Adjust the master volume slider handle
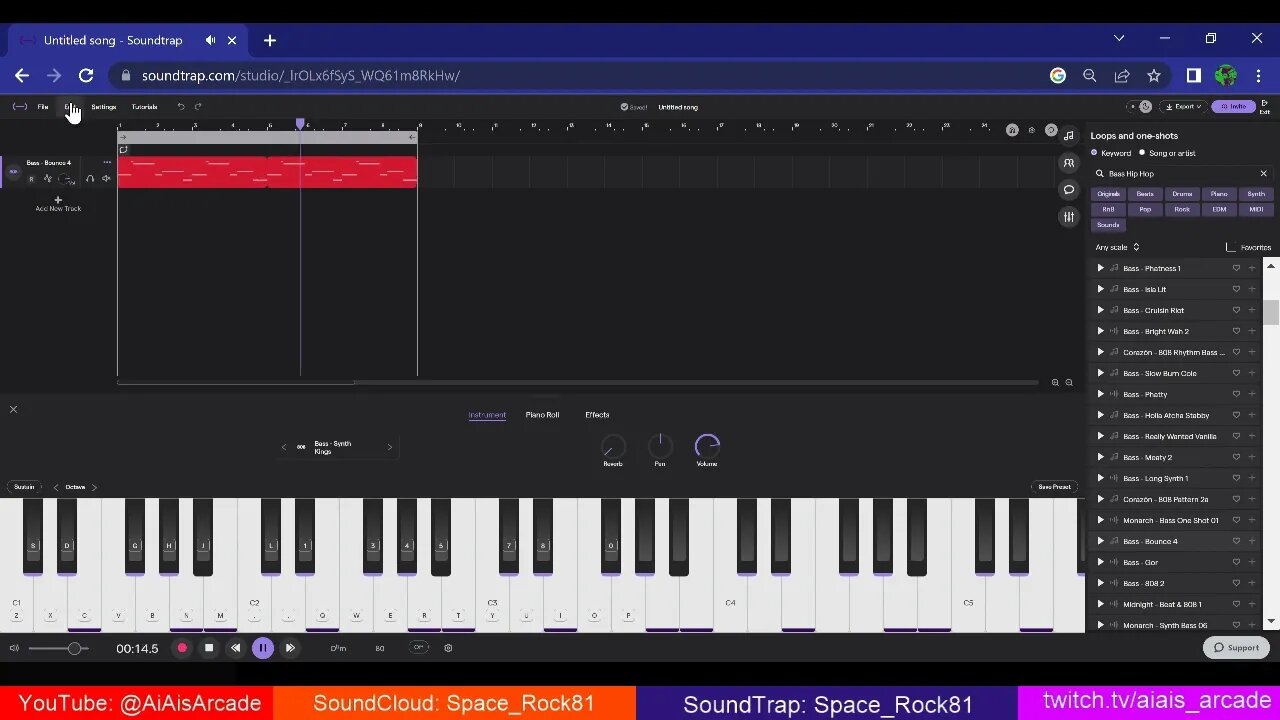 [x=73, y=648]
